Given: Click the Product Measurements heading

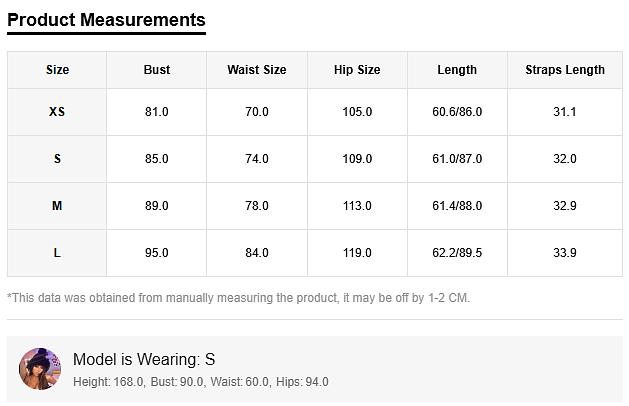Looking at the screenshot, I should [x=106, y=20].
